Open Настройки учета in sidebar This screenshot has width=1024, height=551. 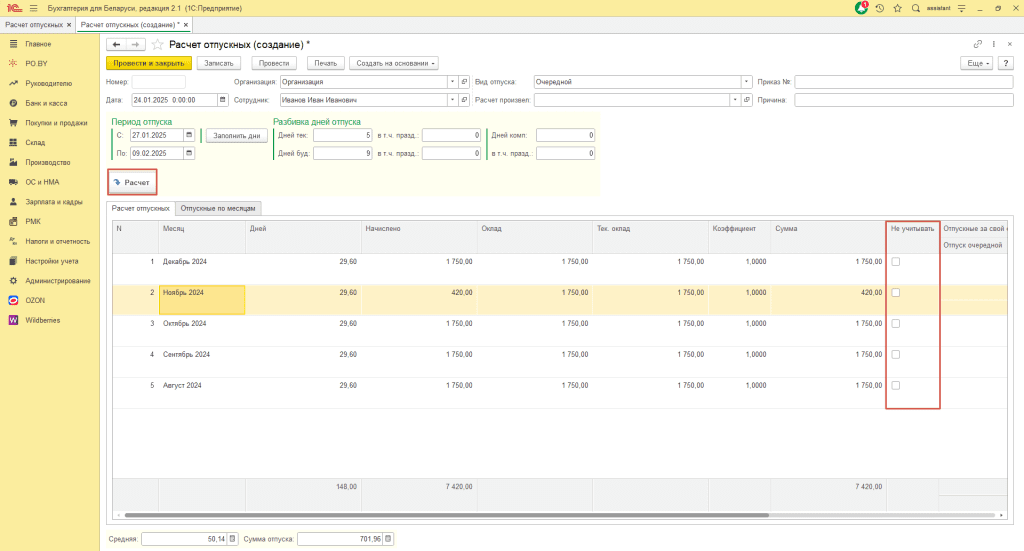click(x=52, y=261)
